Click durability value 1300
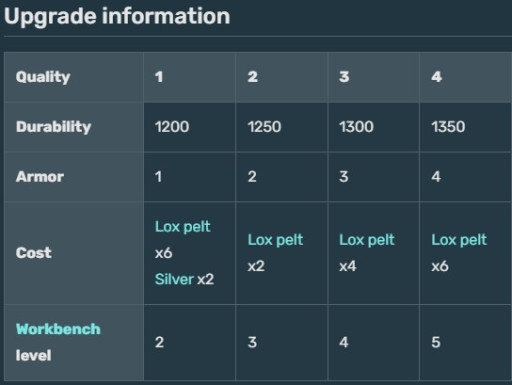This screenshot has width=512, height=385. click(356, 127)
